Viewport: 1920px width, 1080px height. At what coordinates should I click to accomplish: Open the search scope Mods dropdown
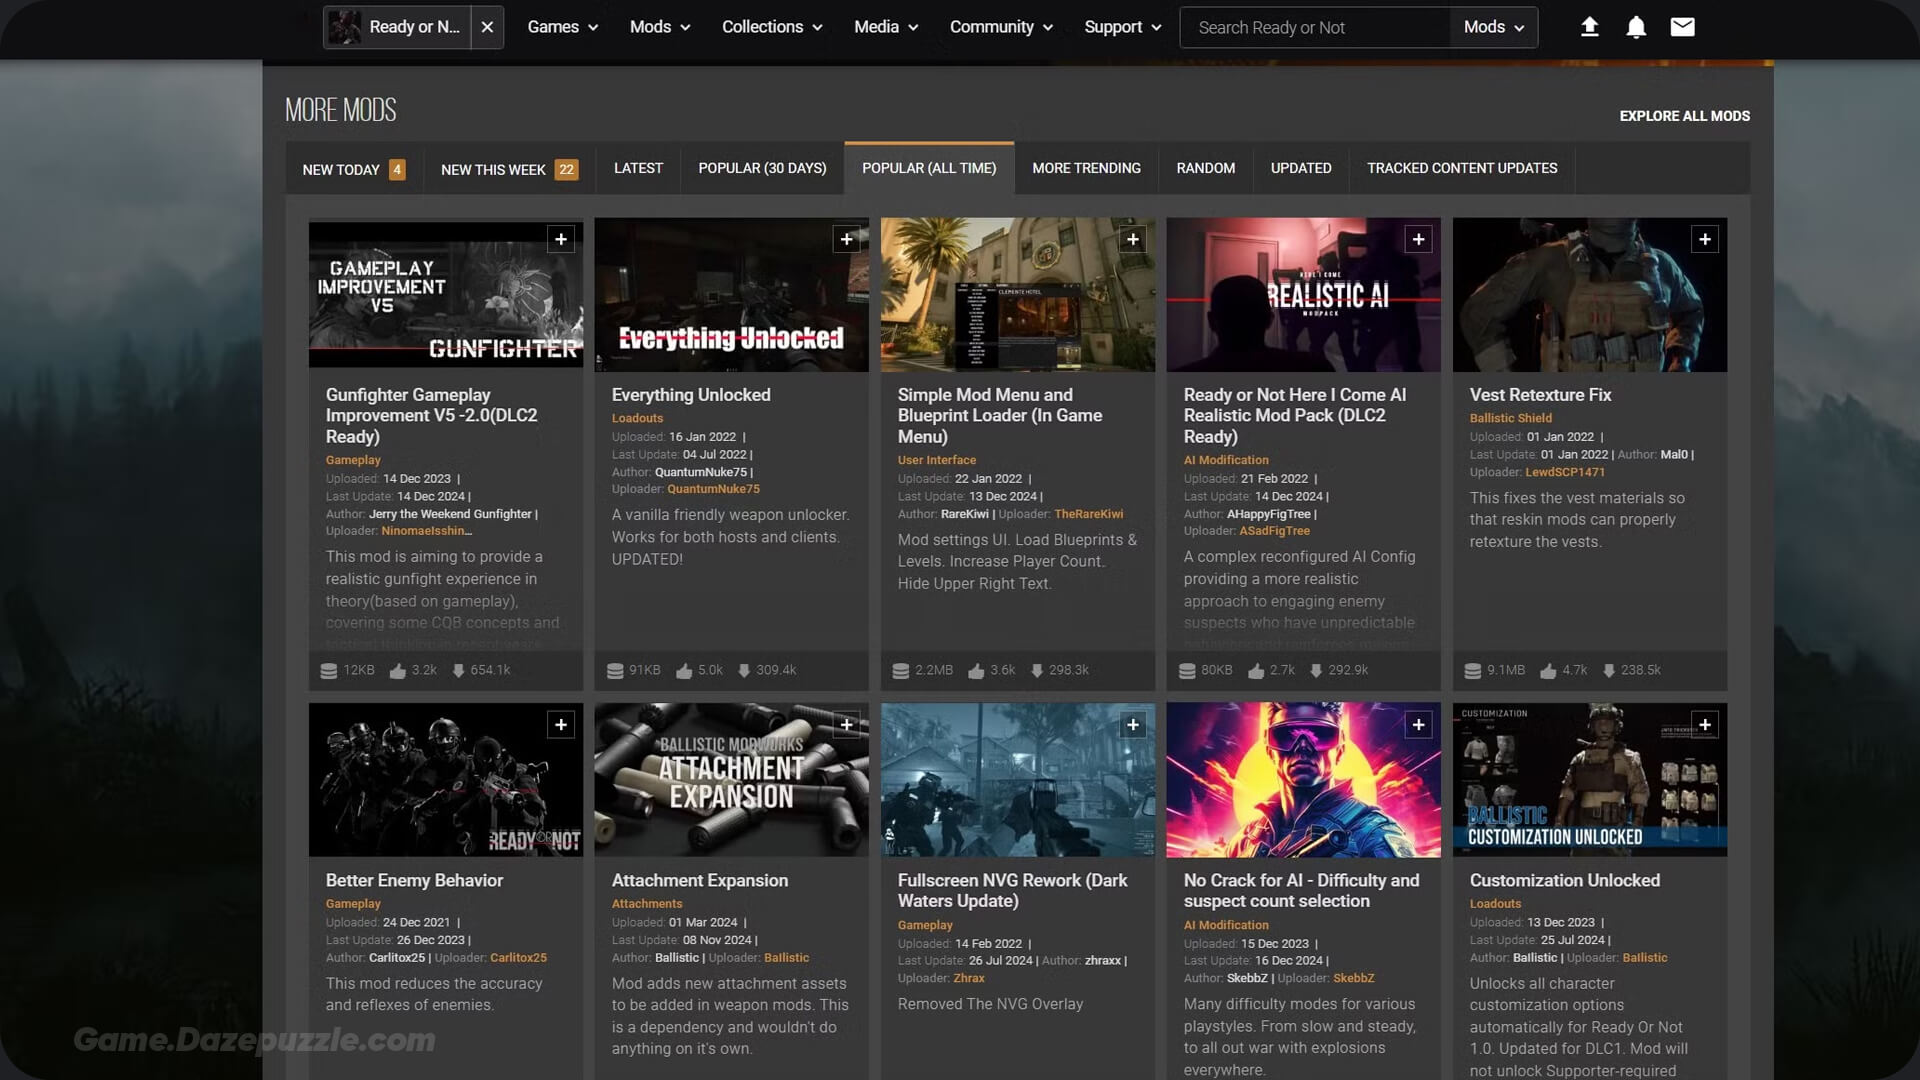(1494, 27)
